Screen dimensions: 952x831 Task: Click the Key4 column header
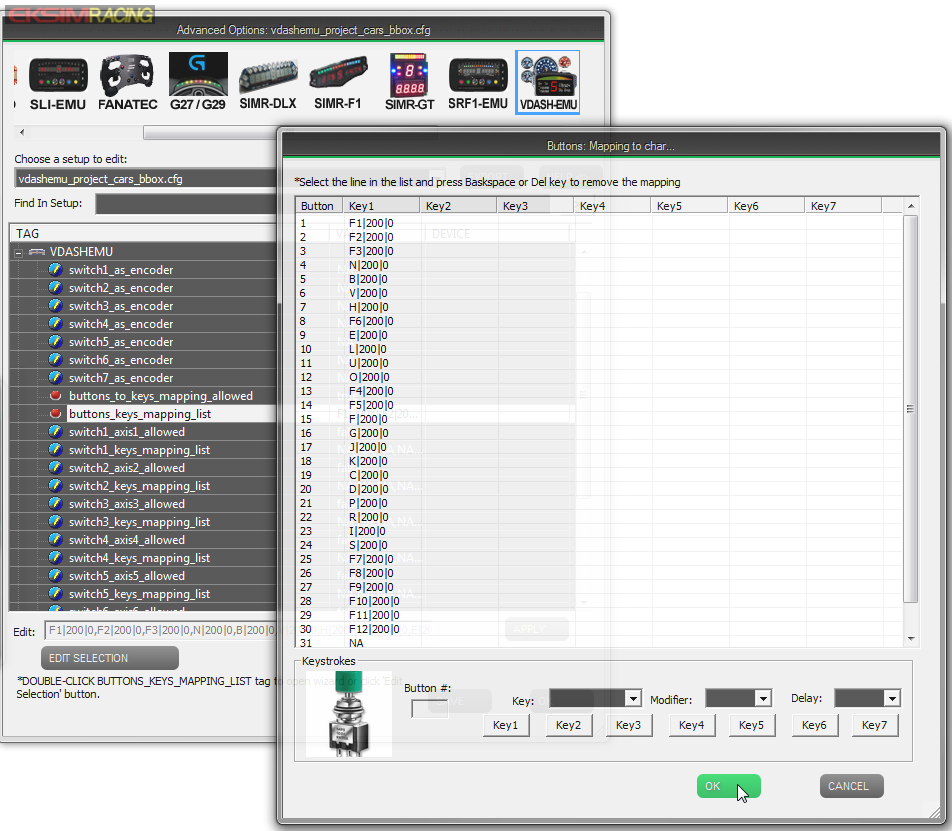tap(612, 206)
